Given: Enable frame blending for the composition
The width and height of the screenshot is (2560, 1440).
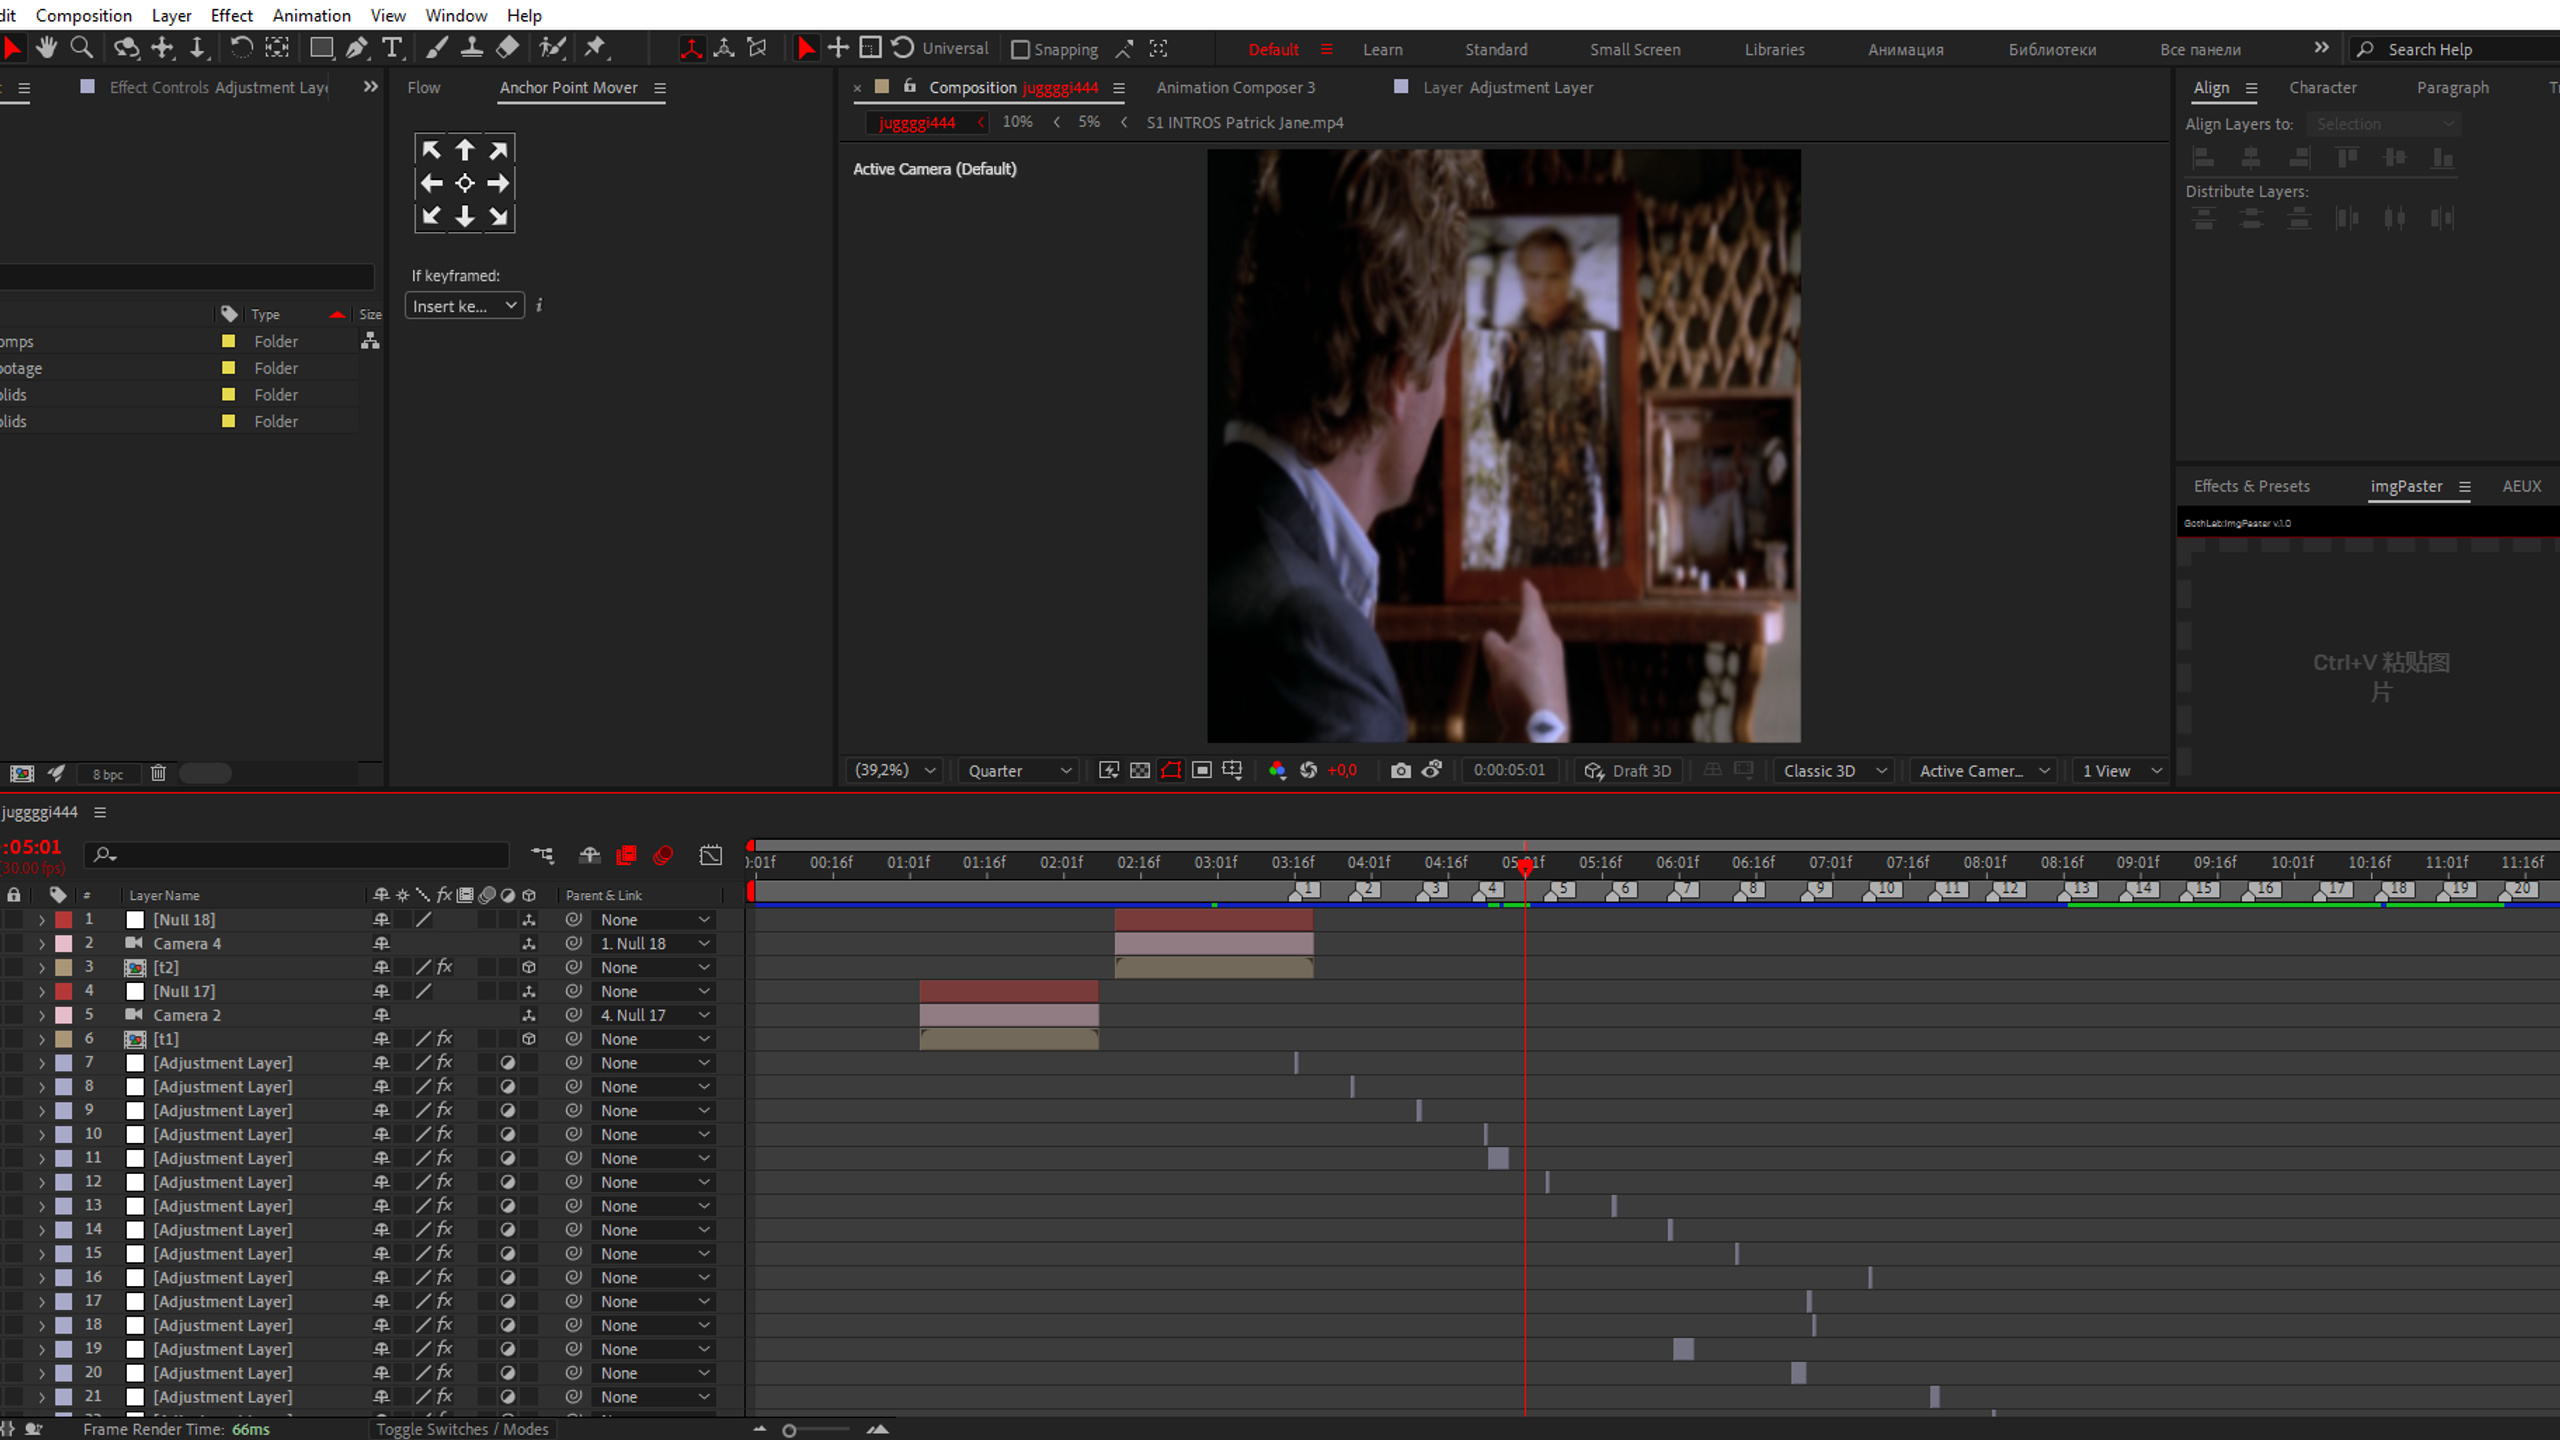Looking at the screenshot, I should pyautogui.click(x=626, y=856).
